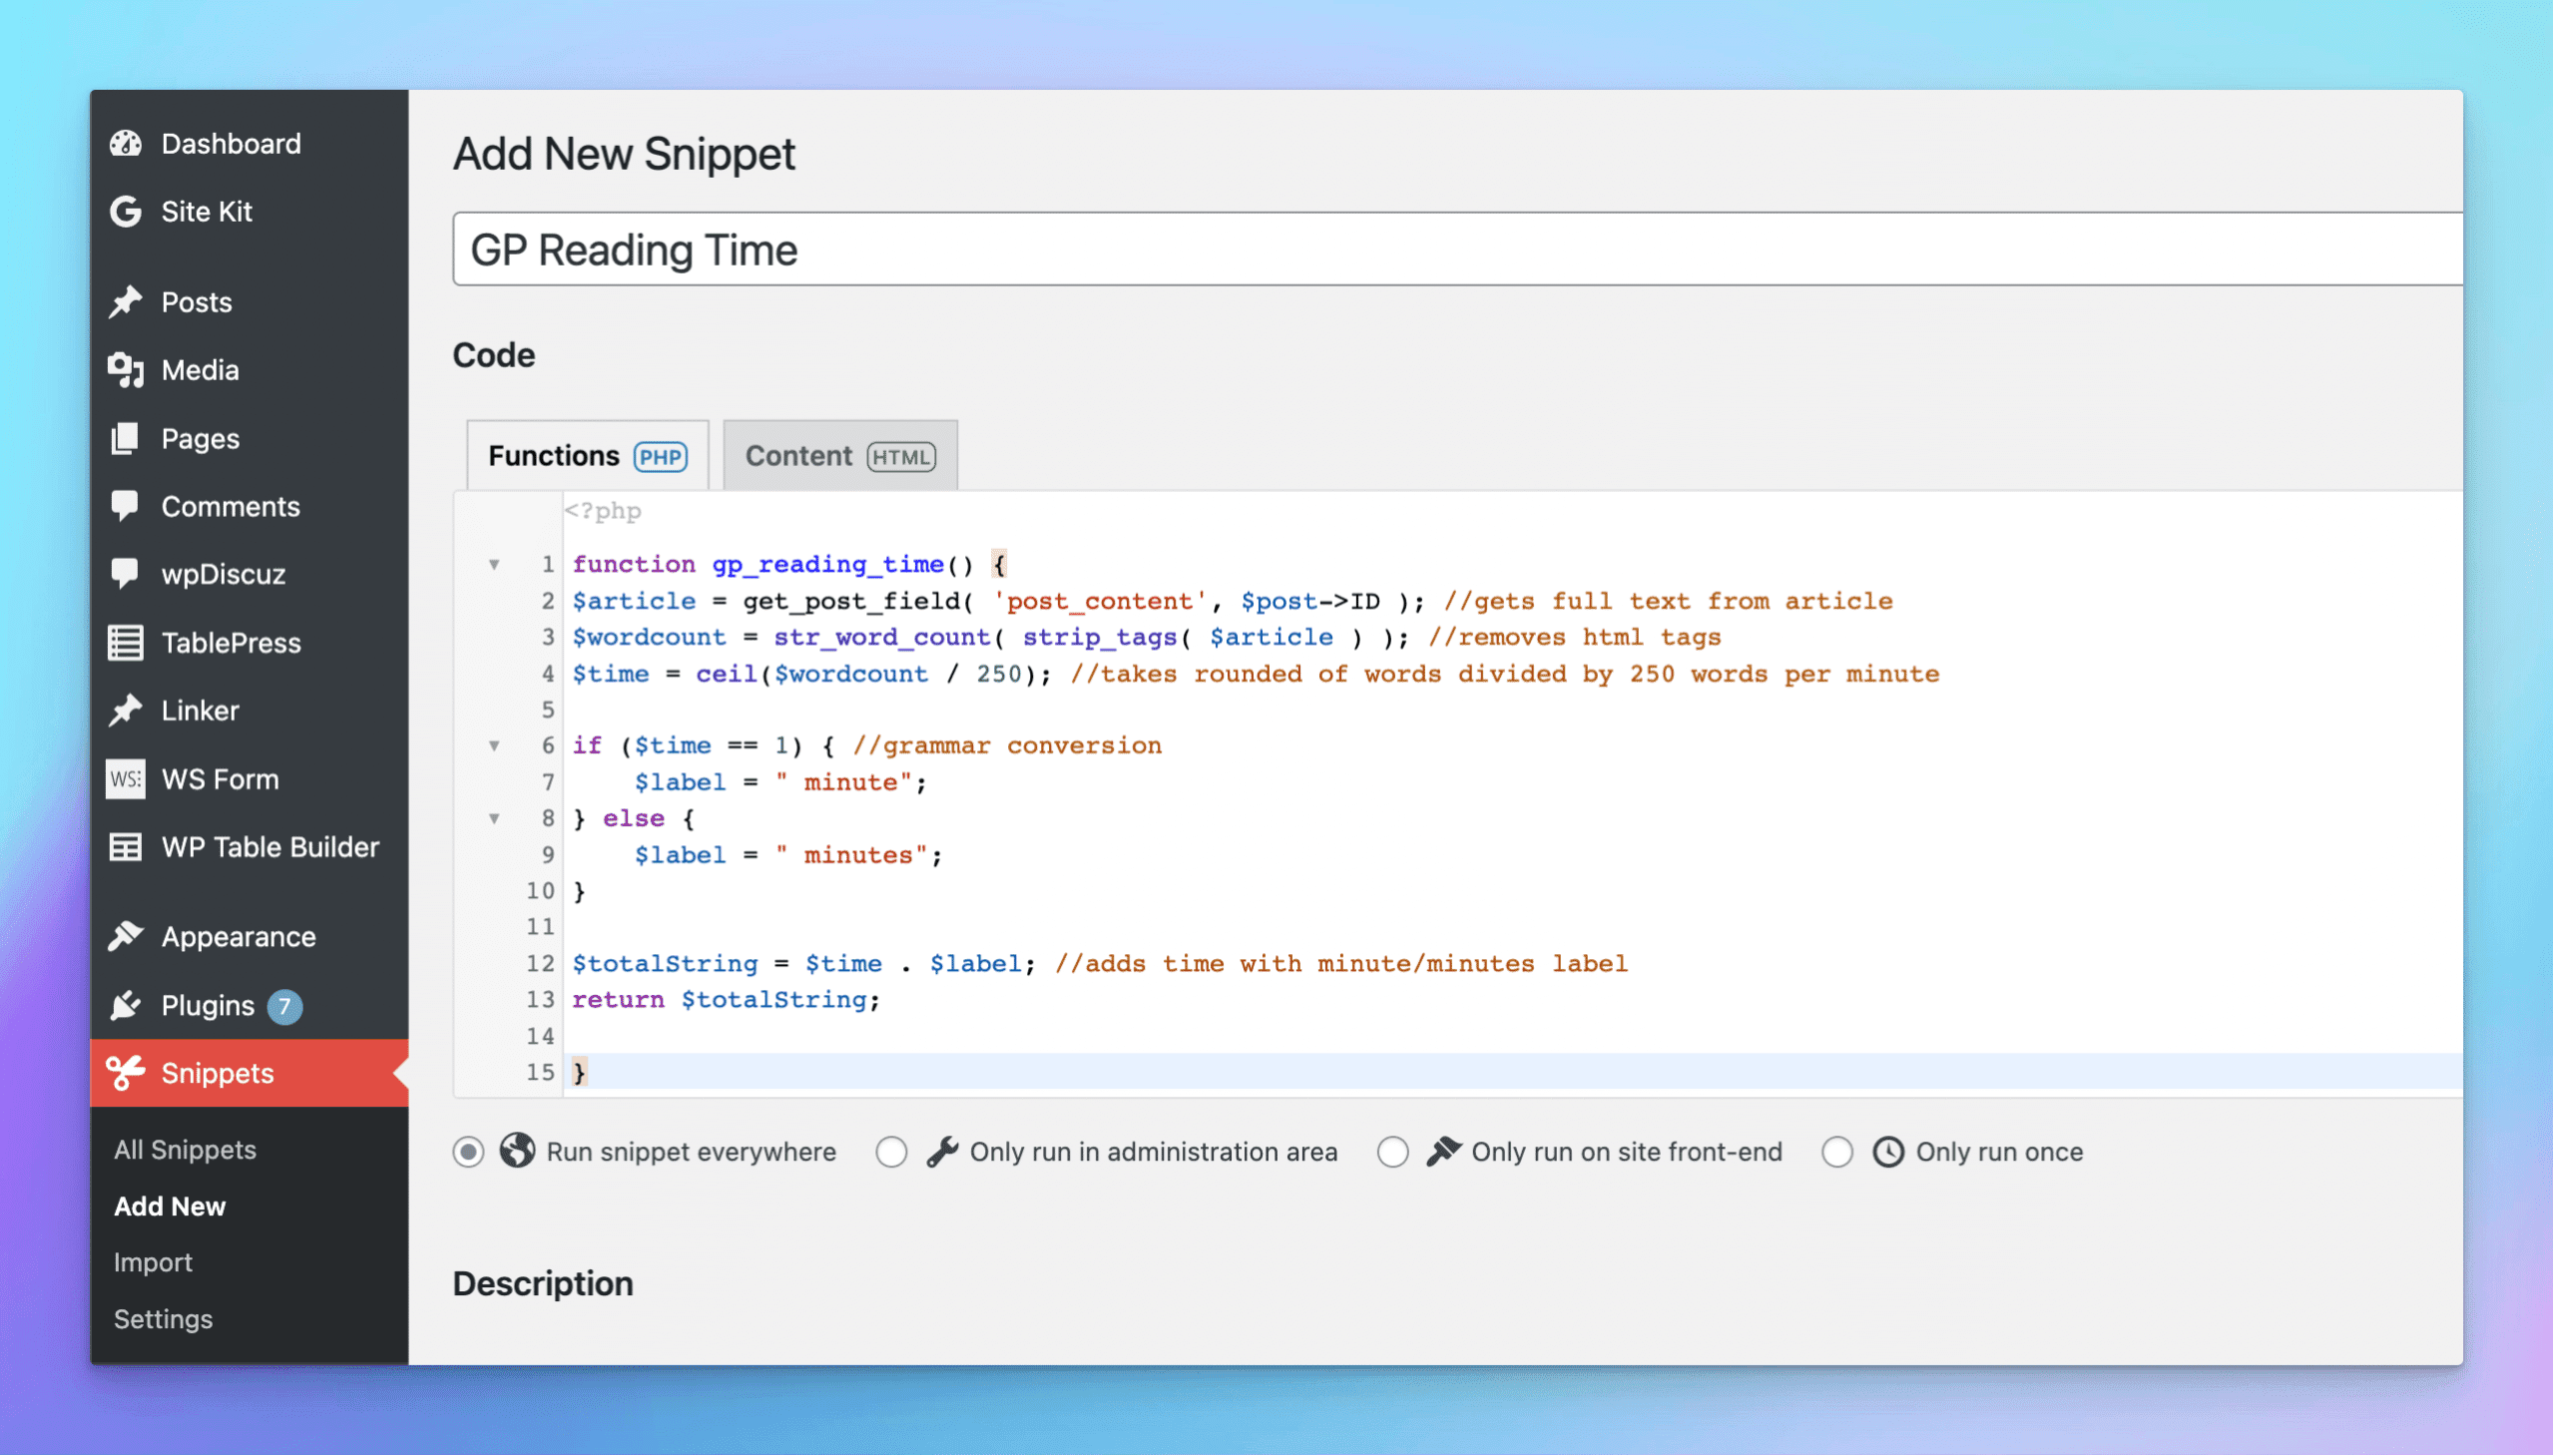Select Only run in administration area radio
Screen dimensions: 2555x1456
coord(892,1153)
